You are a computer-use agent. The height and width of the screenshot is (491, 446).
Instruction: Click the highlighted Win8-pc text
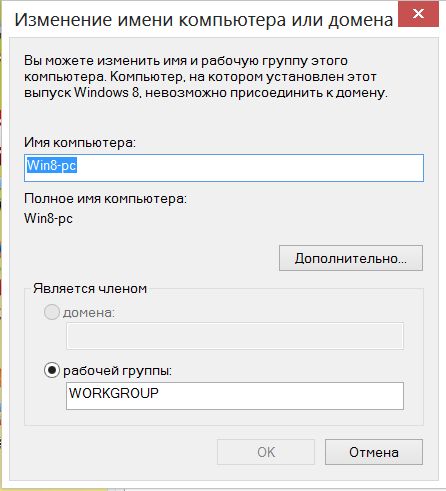tap(52, 165)
